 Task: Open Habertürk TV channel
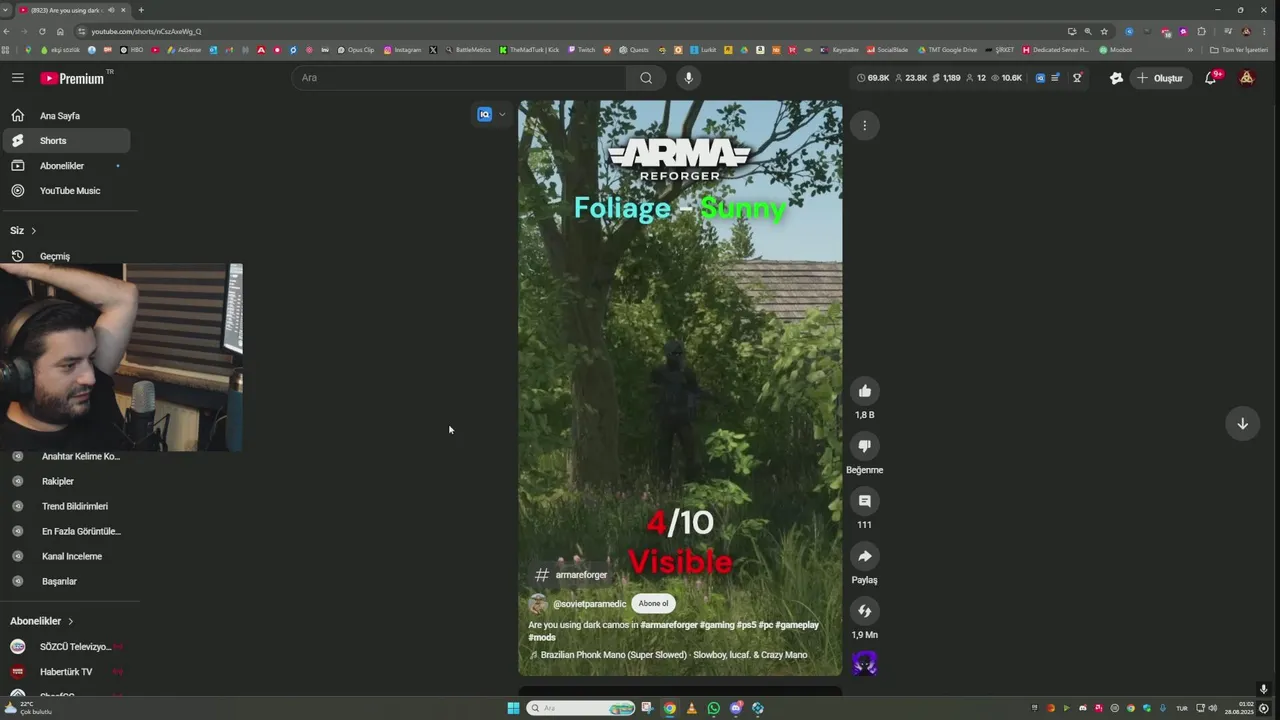[x=66, y=672]
